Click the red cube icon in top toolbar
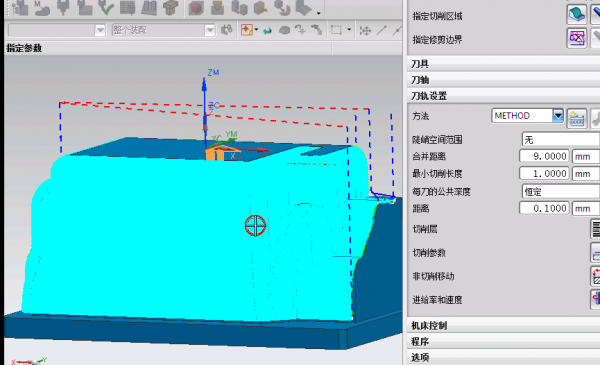600x365 pixels. (x=196, y=8)
